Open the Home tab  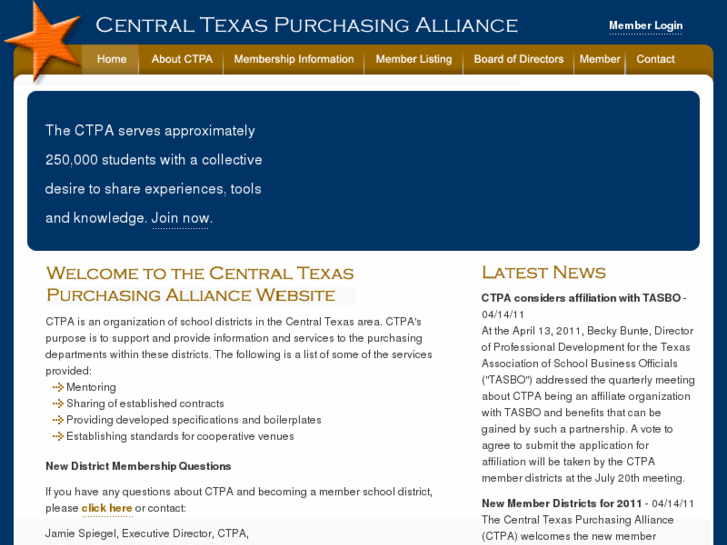(x=111, y=59)
